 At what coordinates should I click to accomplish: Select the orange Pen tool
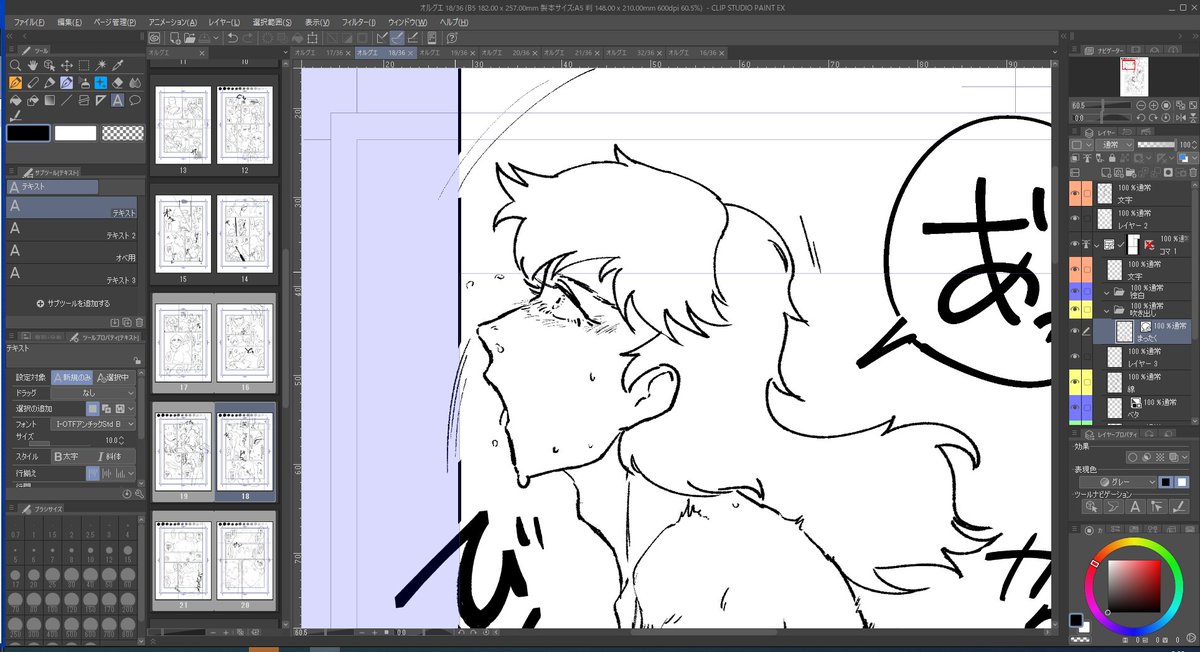pos(15,83)
